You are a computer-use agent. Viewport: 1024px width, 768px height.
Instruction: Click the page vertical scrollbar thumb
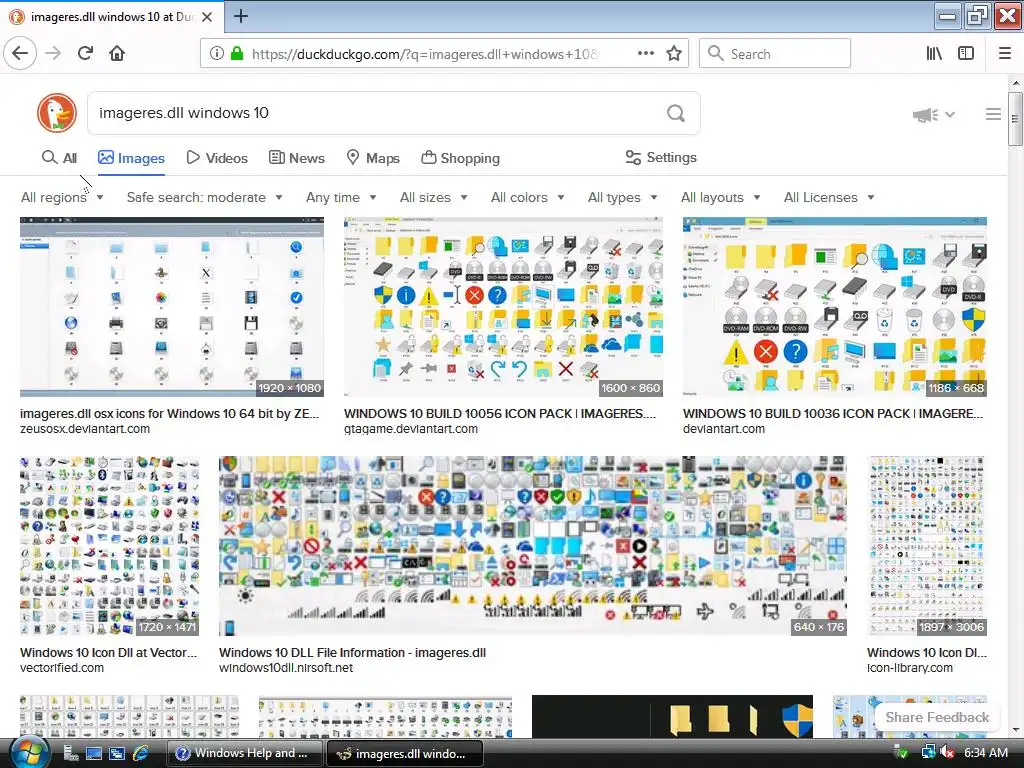coord(1015,119)
